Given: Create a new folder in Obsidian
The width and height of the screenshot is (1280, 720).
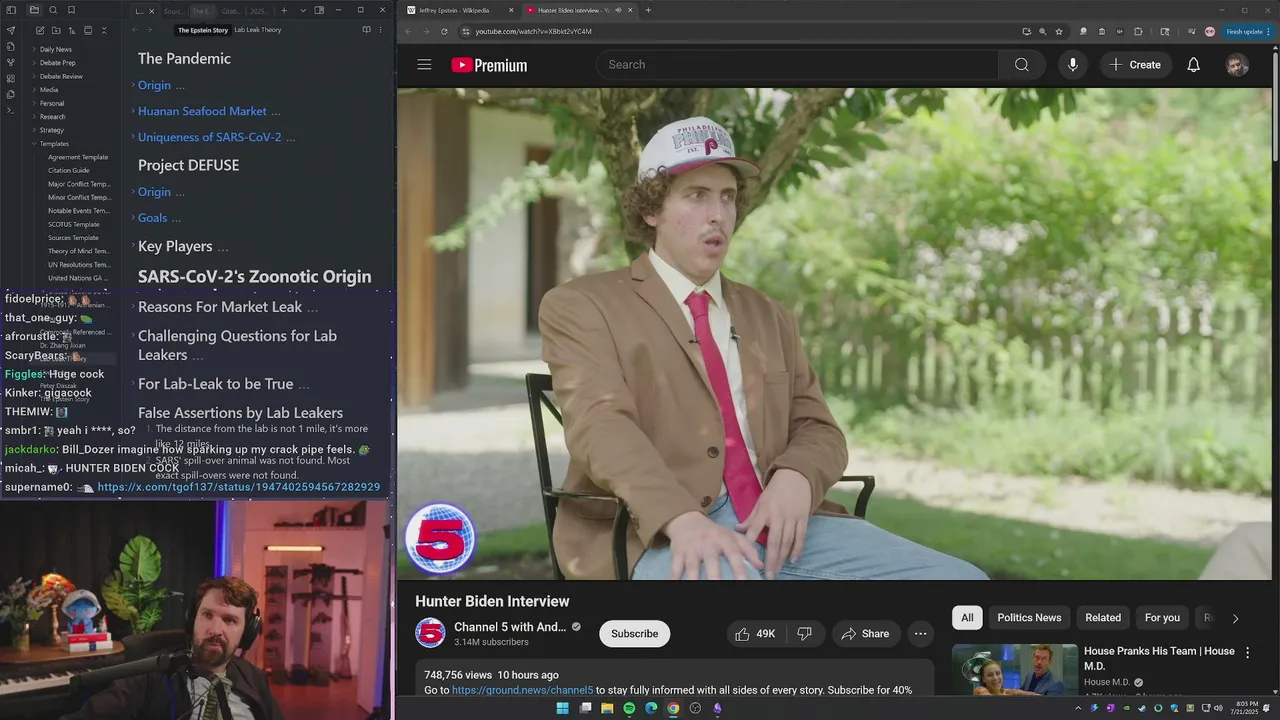Looking at the screenshot, I should 55,31.
